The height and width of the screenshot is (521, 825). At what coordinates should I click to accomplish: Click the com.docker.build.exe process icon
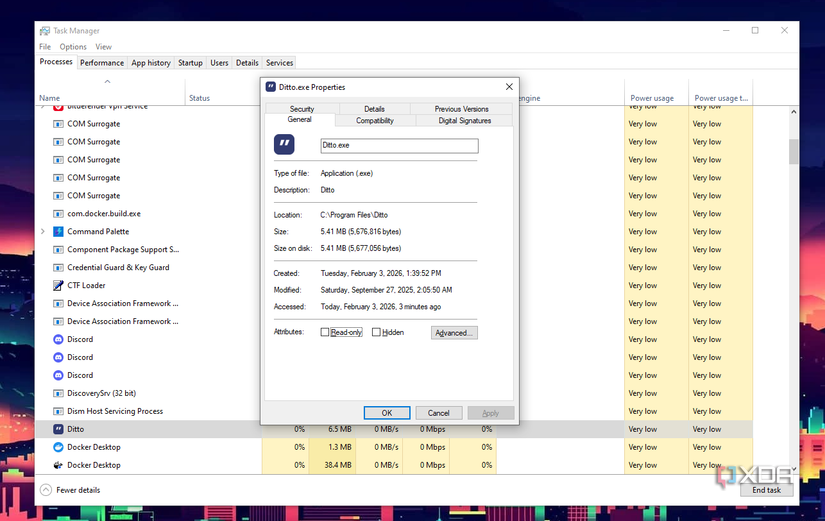point(58,214)
